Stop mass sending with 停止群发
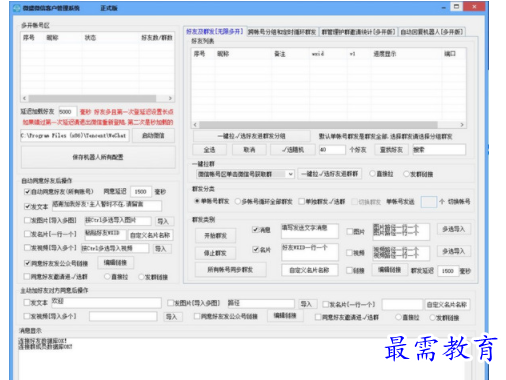The image size is (506, 380). [x=215, y=253]
